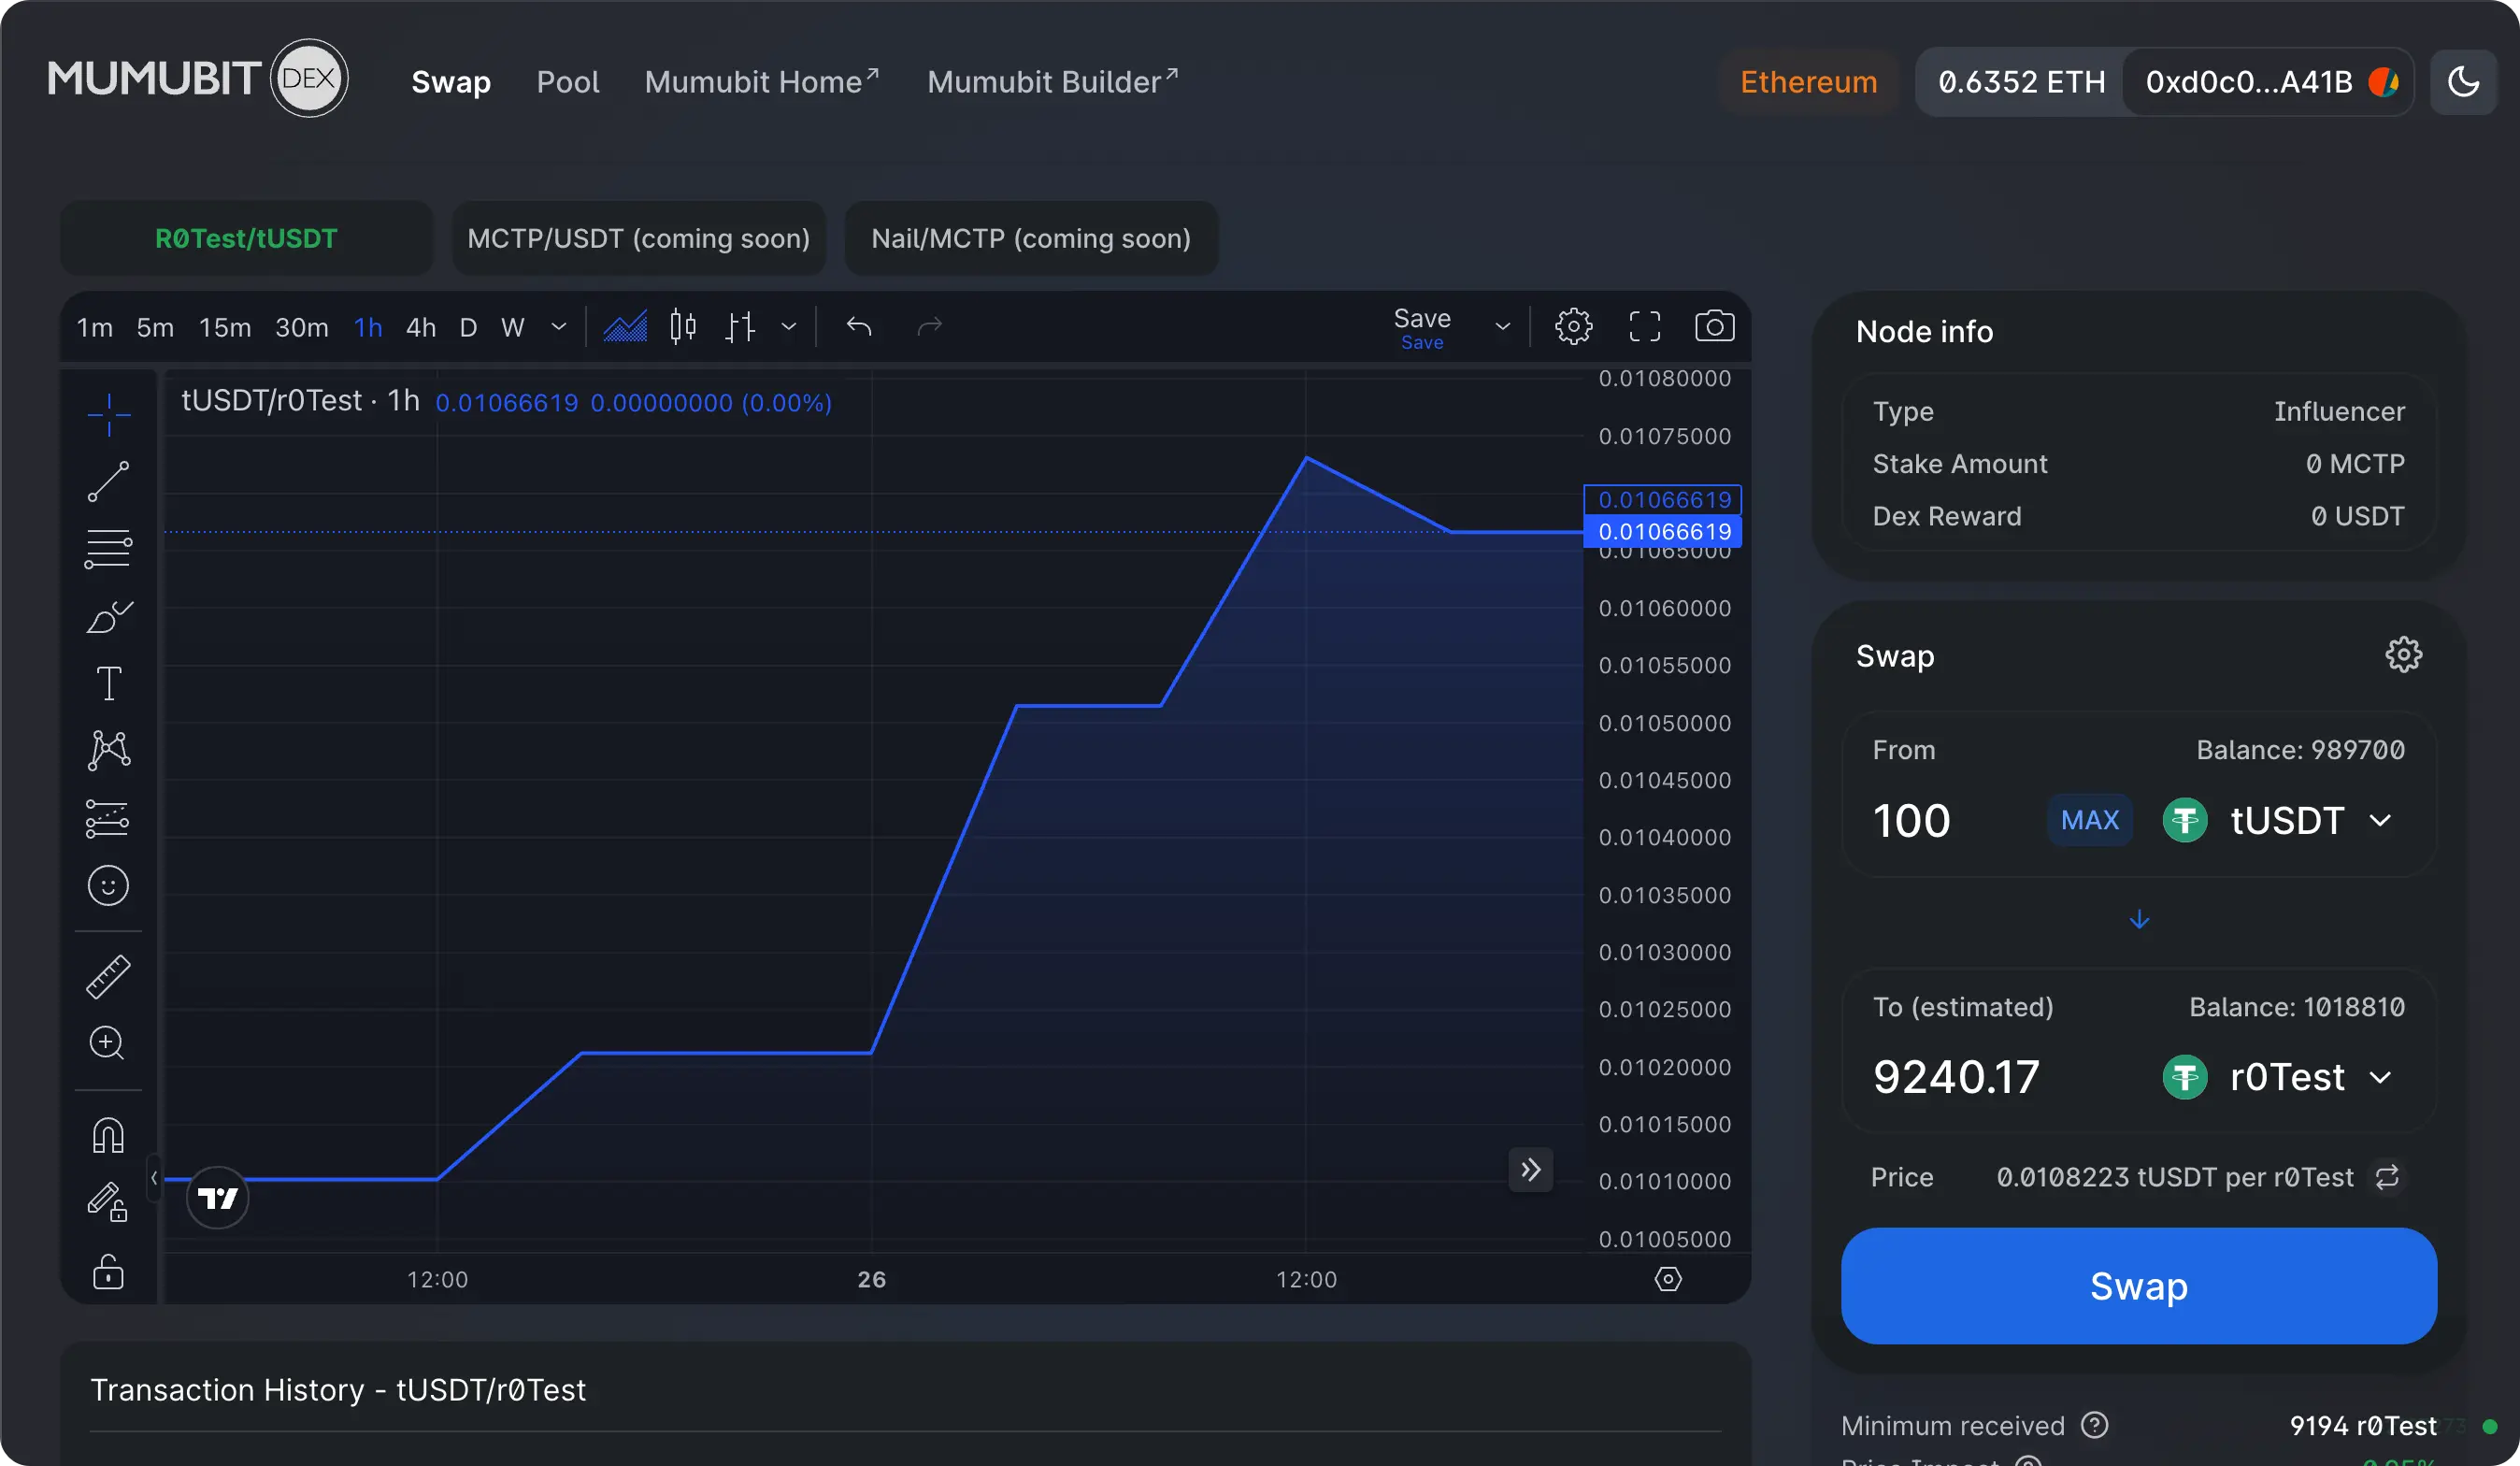Invert the price display ratio
The width and height of the screenshot is (2520, 1466).
tap(2388, 1177)
